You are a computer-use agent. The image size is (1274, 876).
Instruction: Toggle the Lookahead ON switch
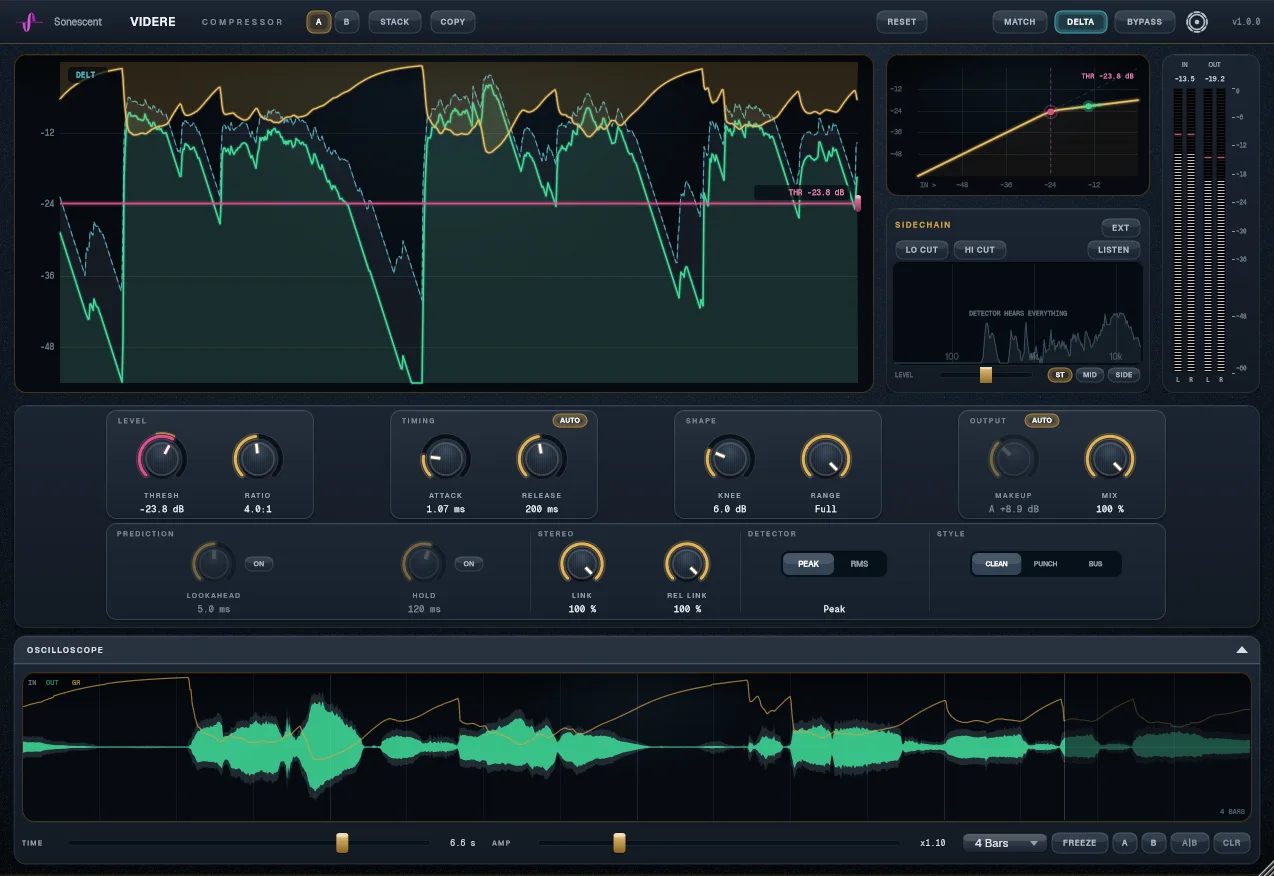coord(259,564)
